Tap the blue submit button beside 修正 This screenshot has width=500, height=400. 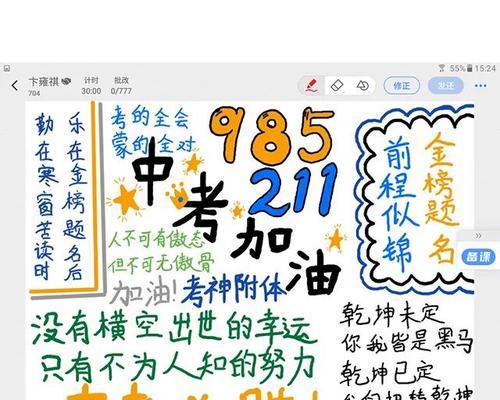(x=446, y=86)
